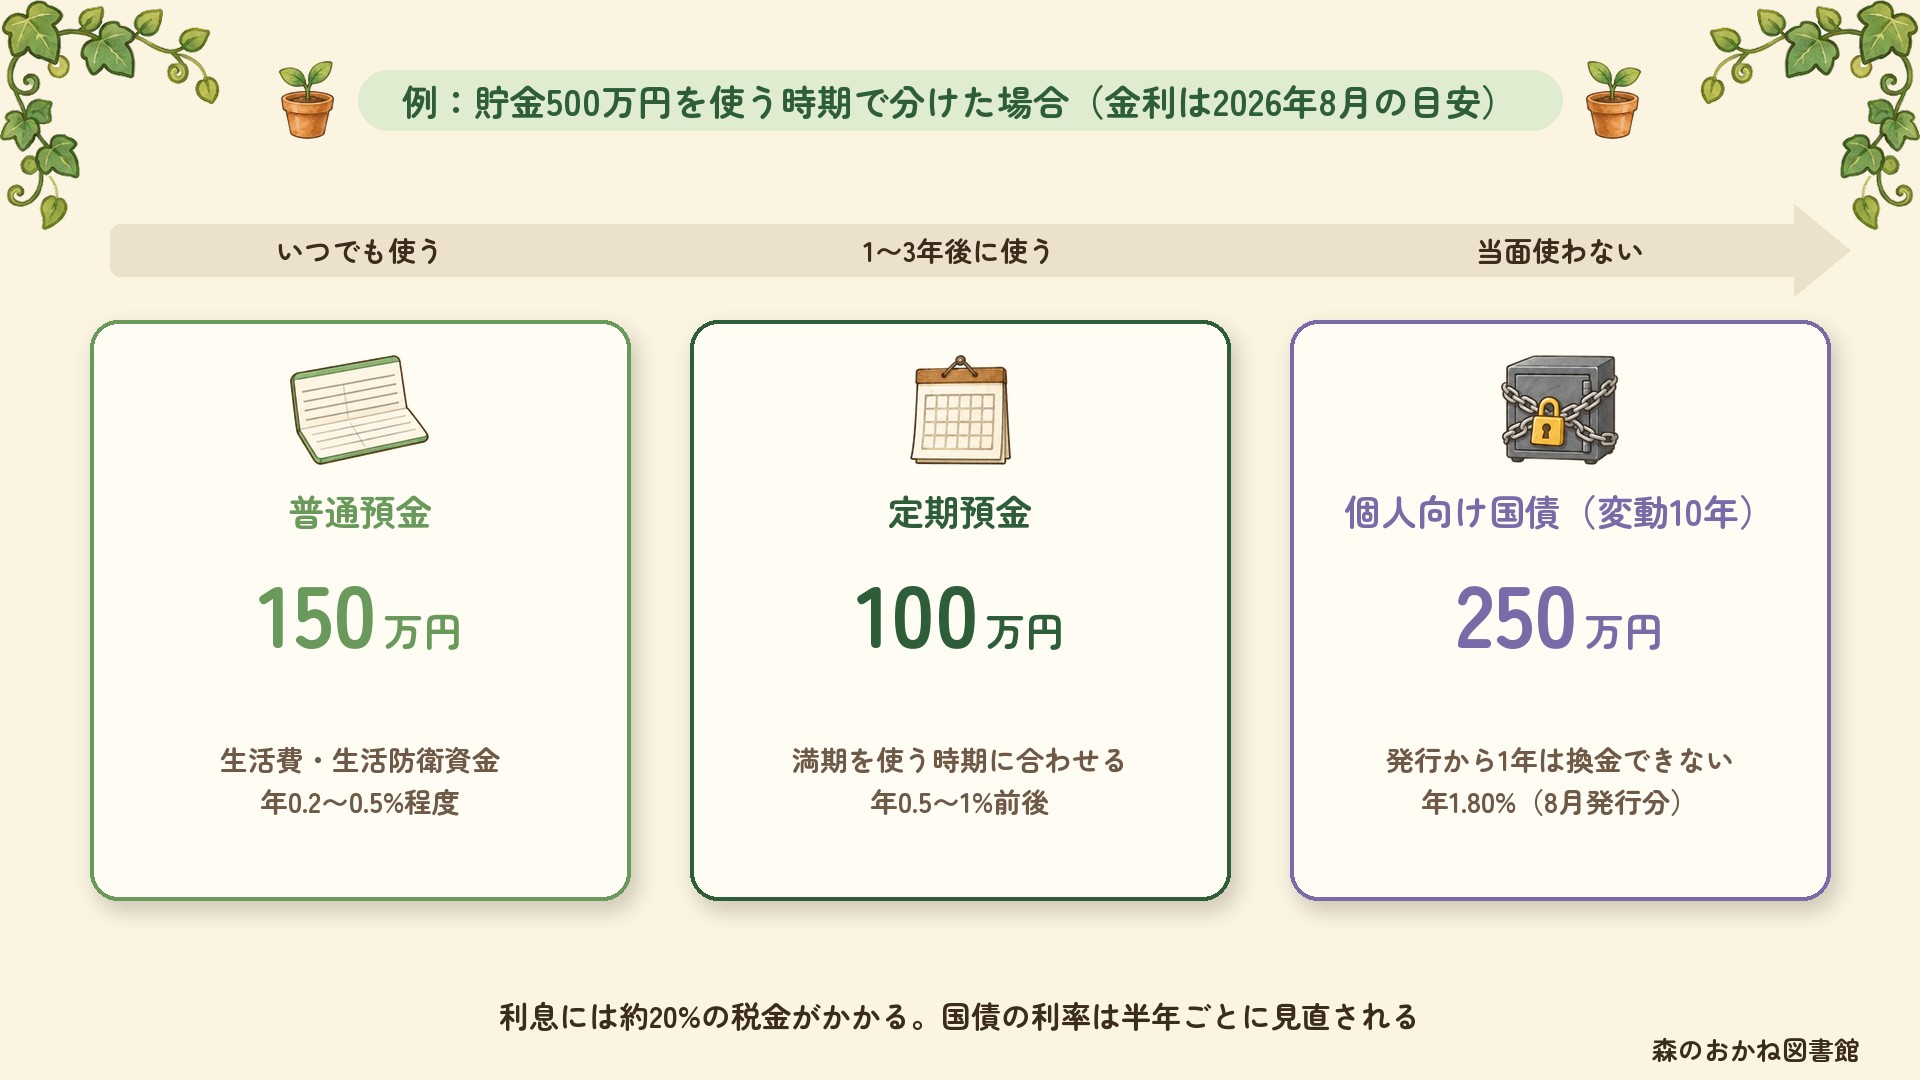
Task: Click the 個人向け国債（変動10年） heading
Action: (x=1549, y=513)
